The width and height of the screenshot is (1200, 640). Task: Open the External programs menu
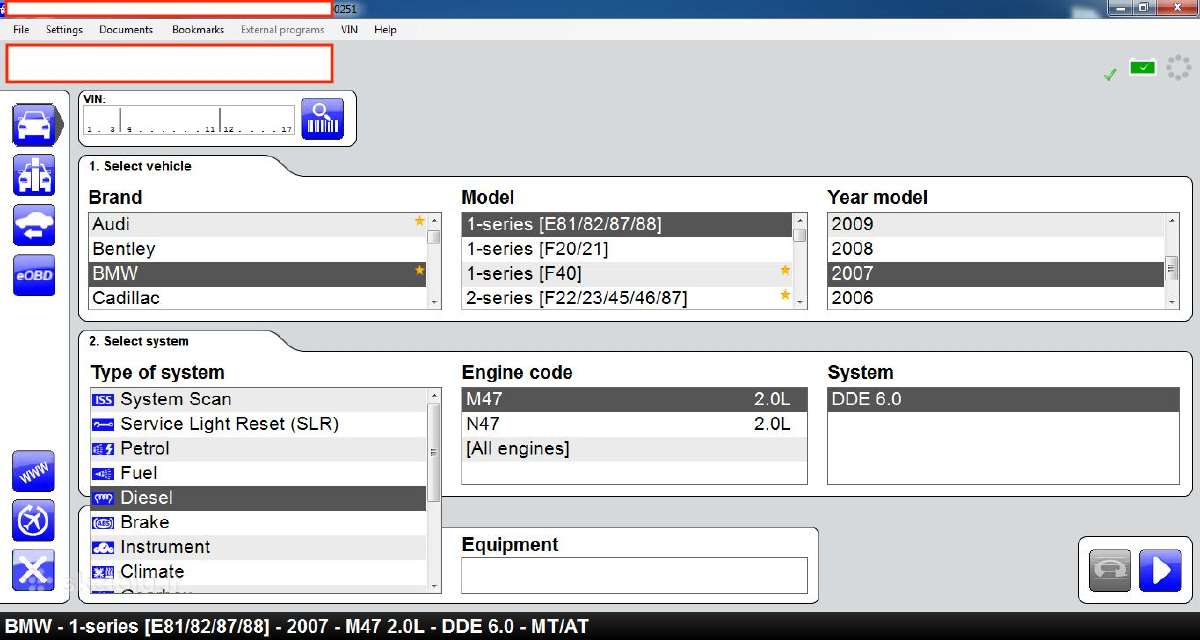click(x=282, y=30)
